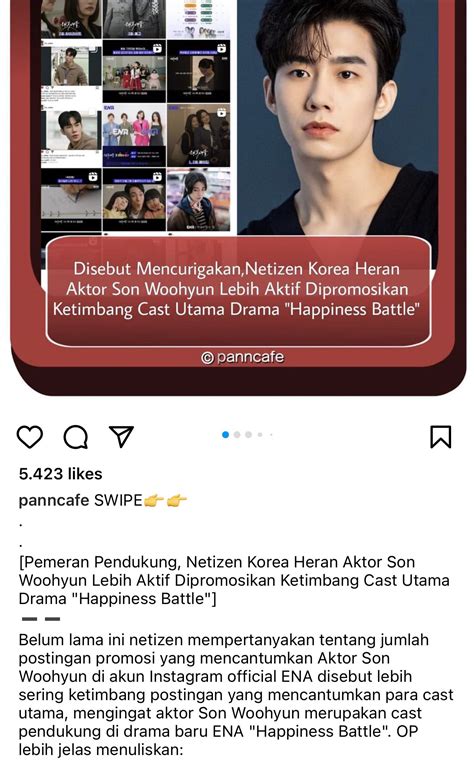Tap the actor portrait photo
Image resolution: width=474 pixels, height=760 pixels.
pos(338,117)
